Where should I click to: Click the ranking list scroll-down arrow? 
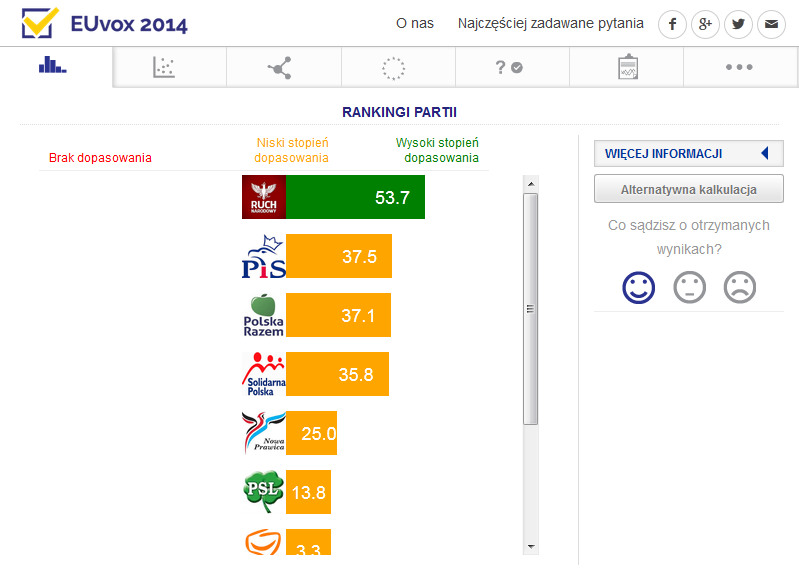(x=531, y=546)
